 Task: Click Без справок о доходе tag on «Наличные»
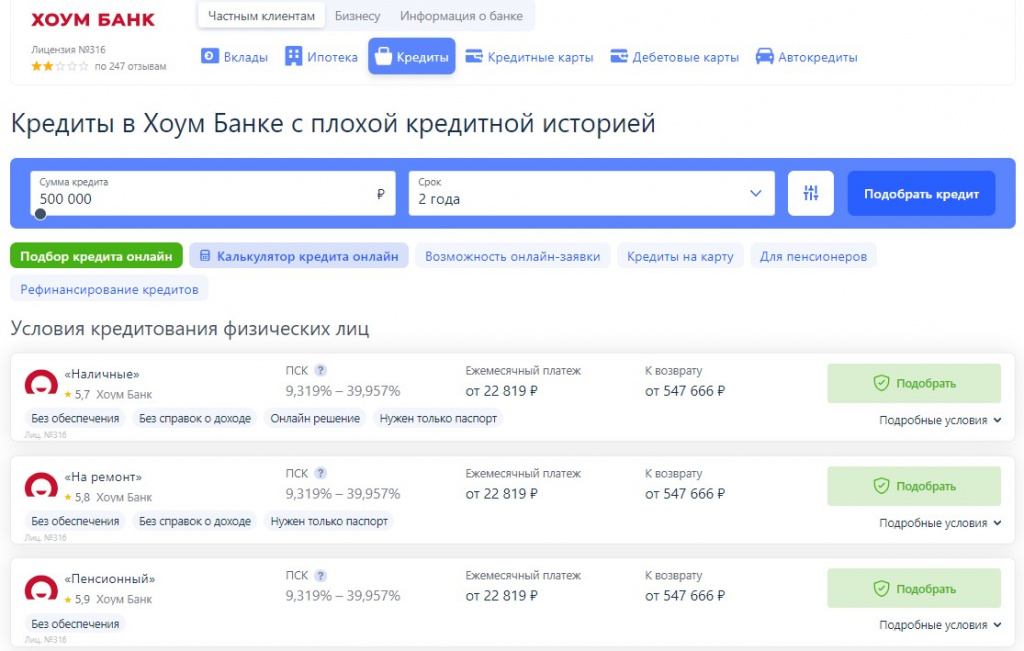click(x=195, y=419)
